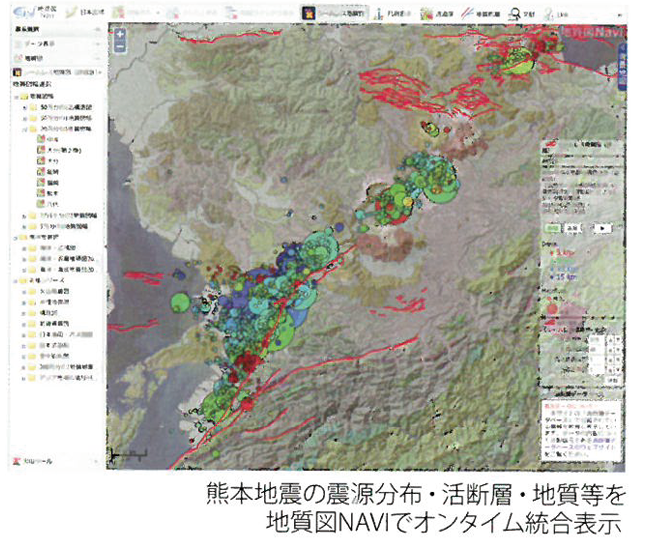Screen dimensions: 648x539
Task: Click the icon beside データ表示 accordion header
Action: (x=17, y=44)
